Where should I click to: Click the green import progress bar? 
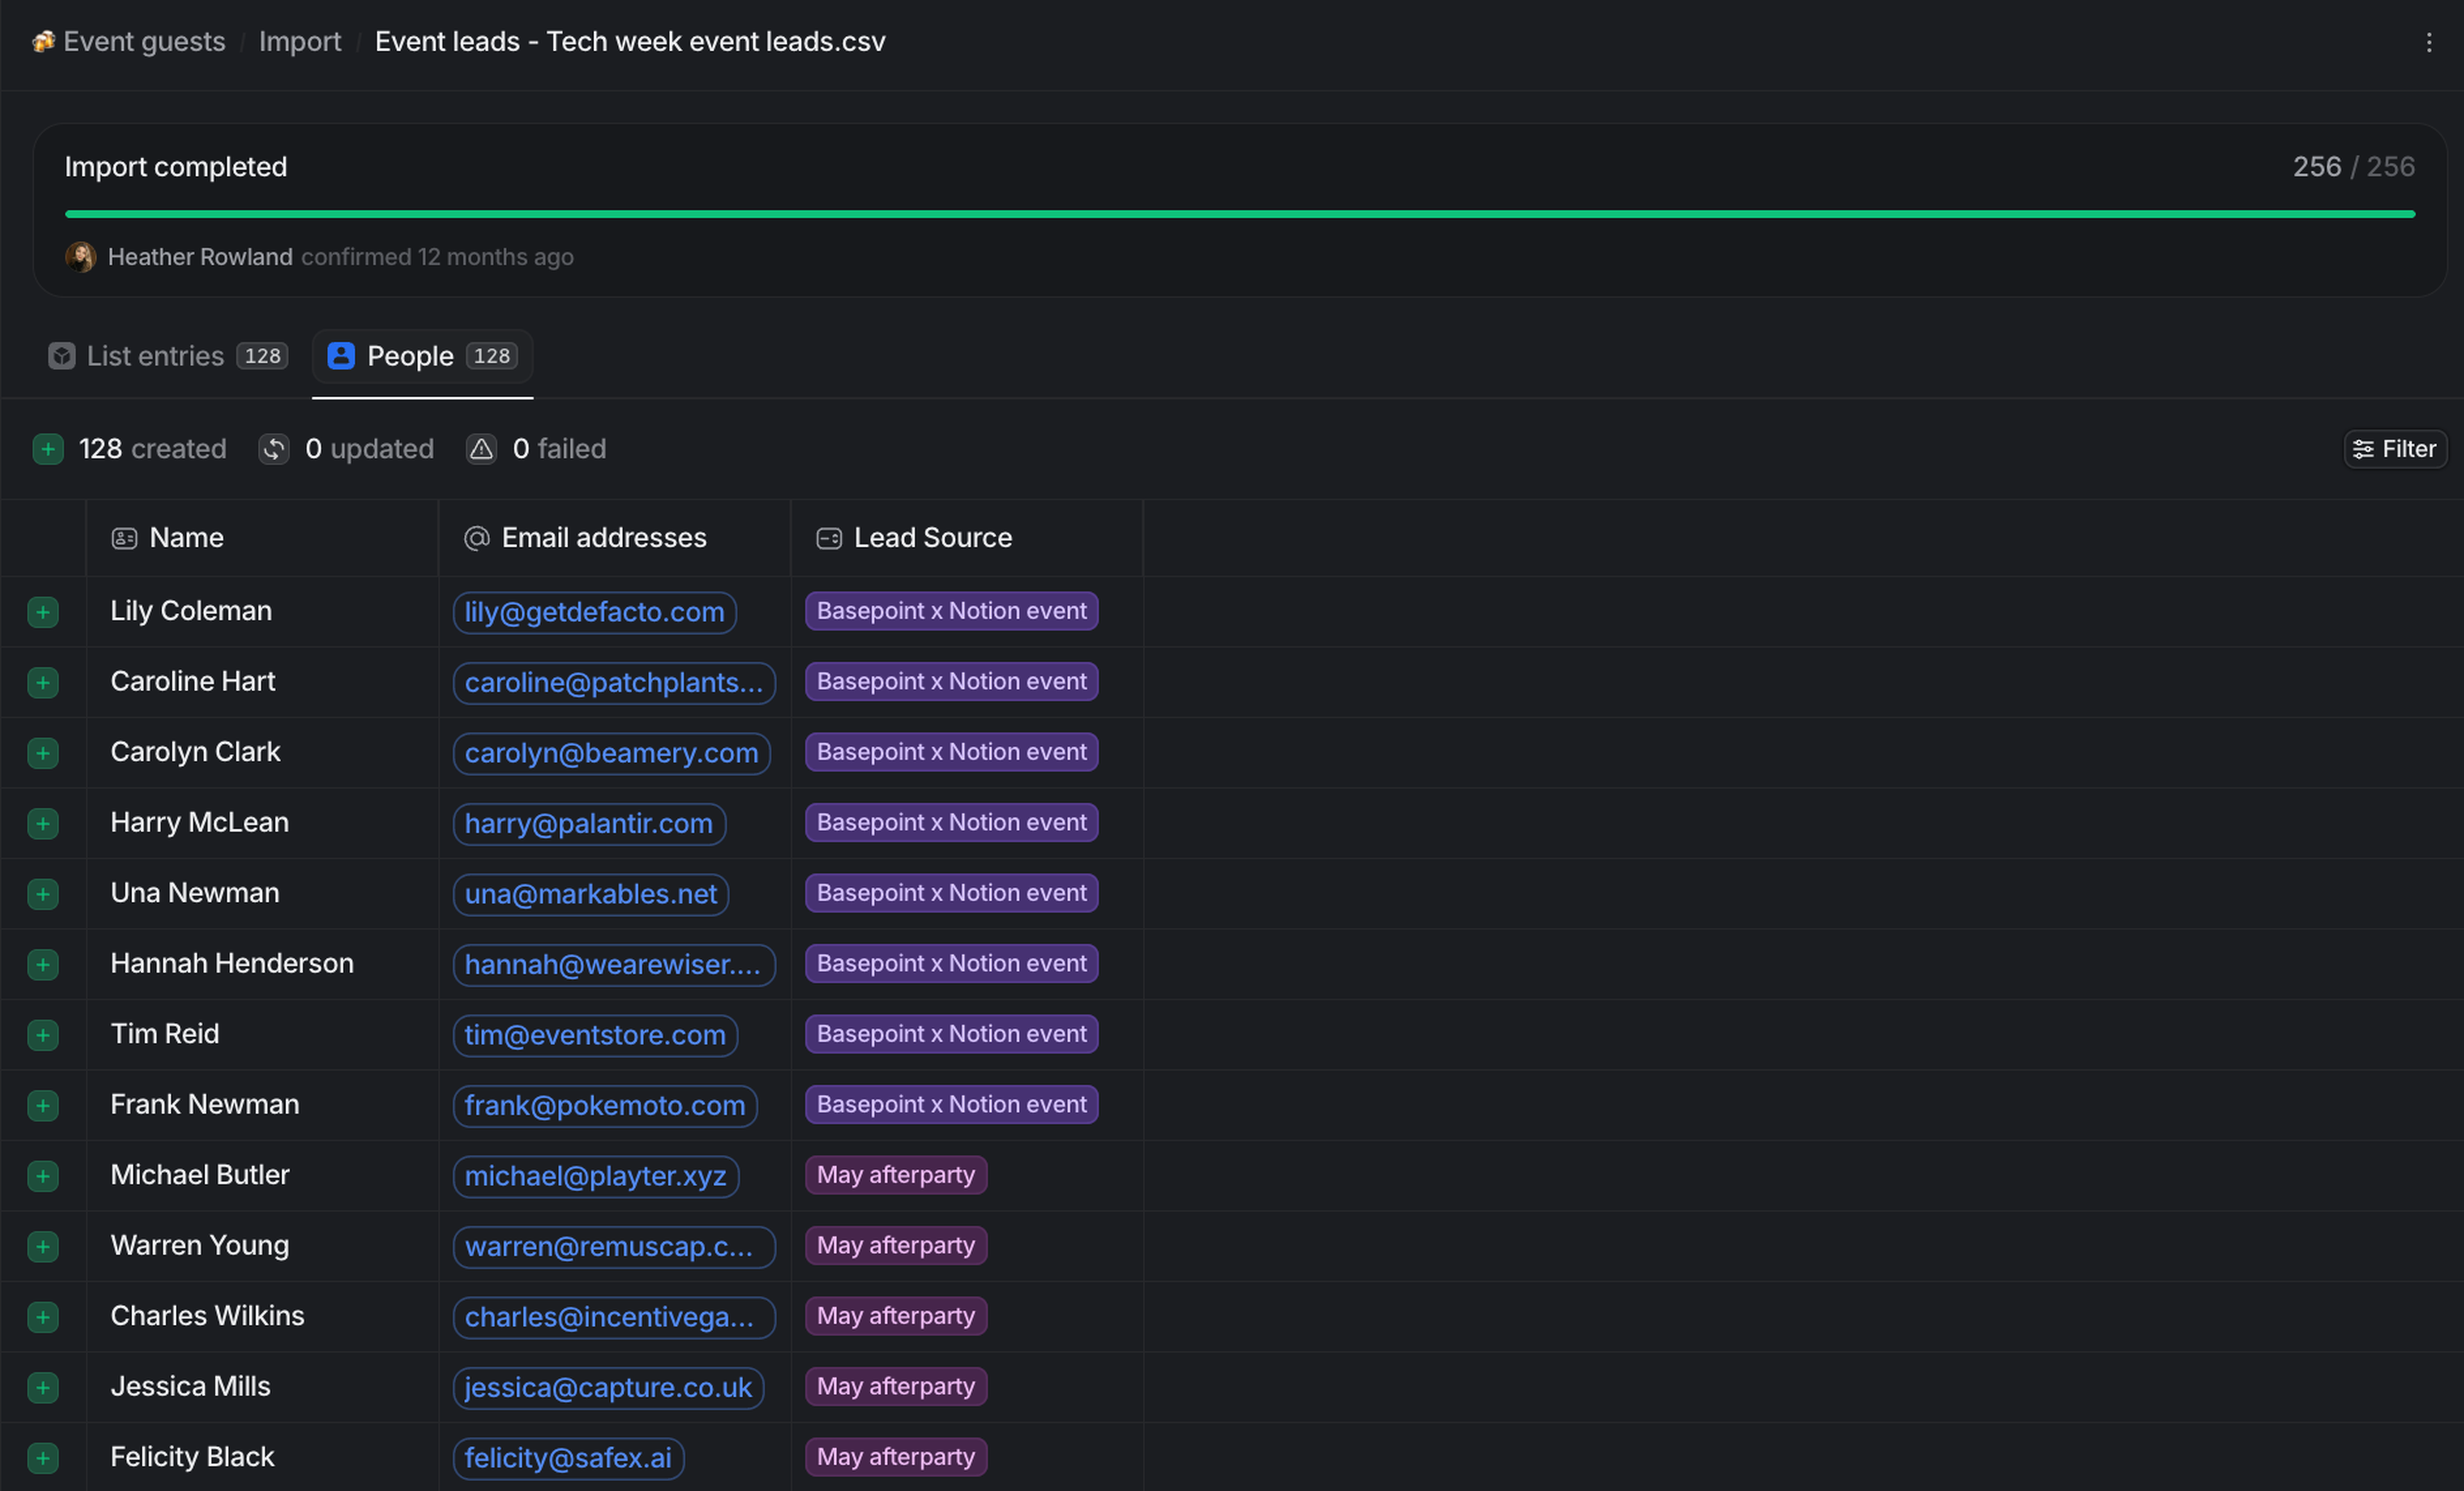point(1239,214)
